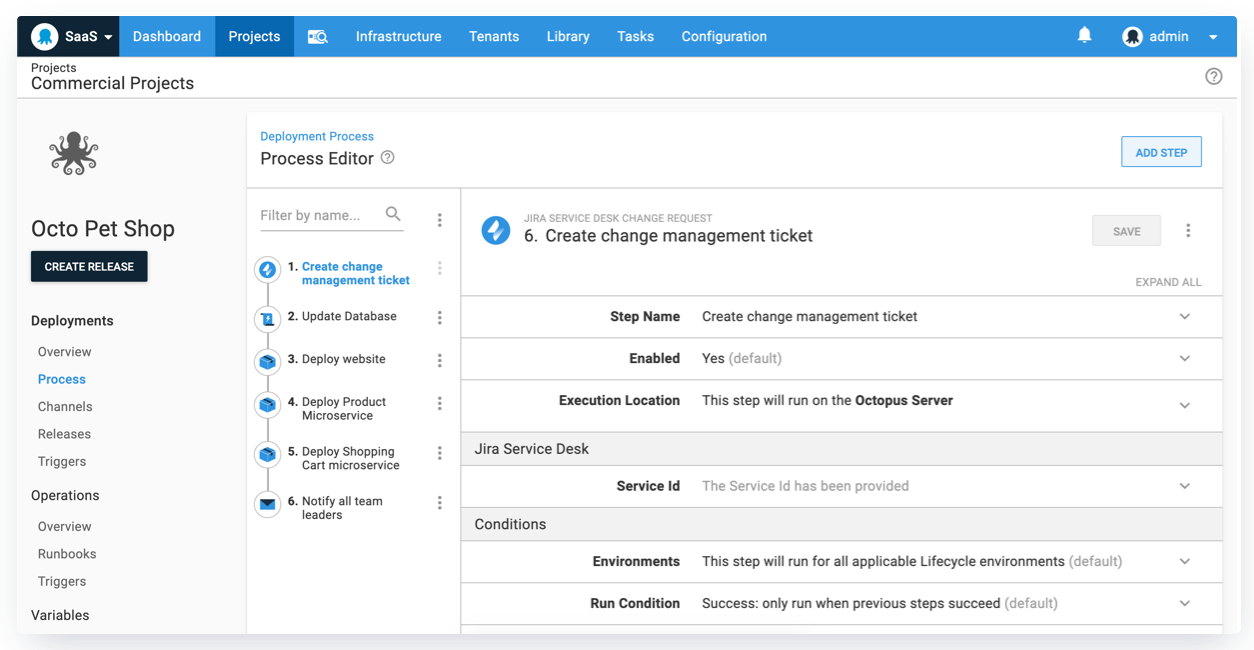1254x650 pixels.
Task: Open the Infrastructure menu
Action: (x=398, y=36)
